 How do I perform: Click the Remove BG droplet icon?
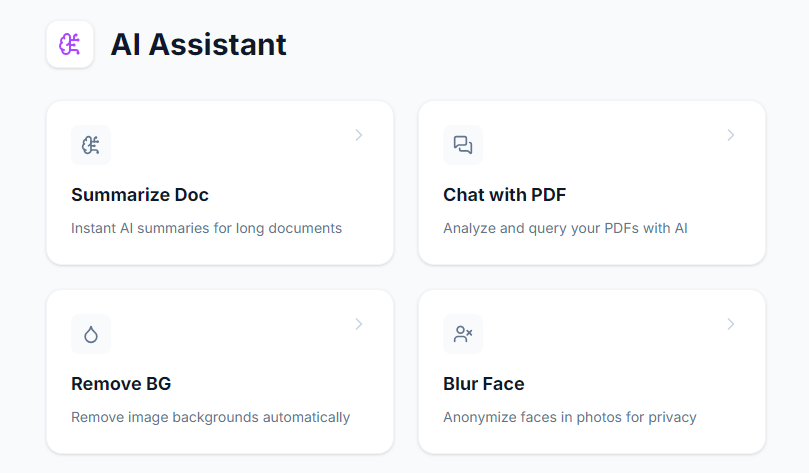[x=91, y=334]
